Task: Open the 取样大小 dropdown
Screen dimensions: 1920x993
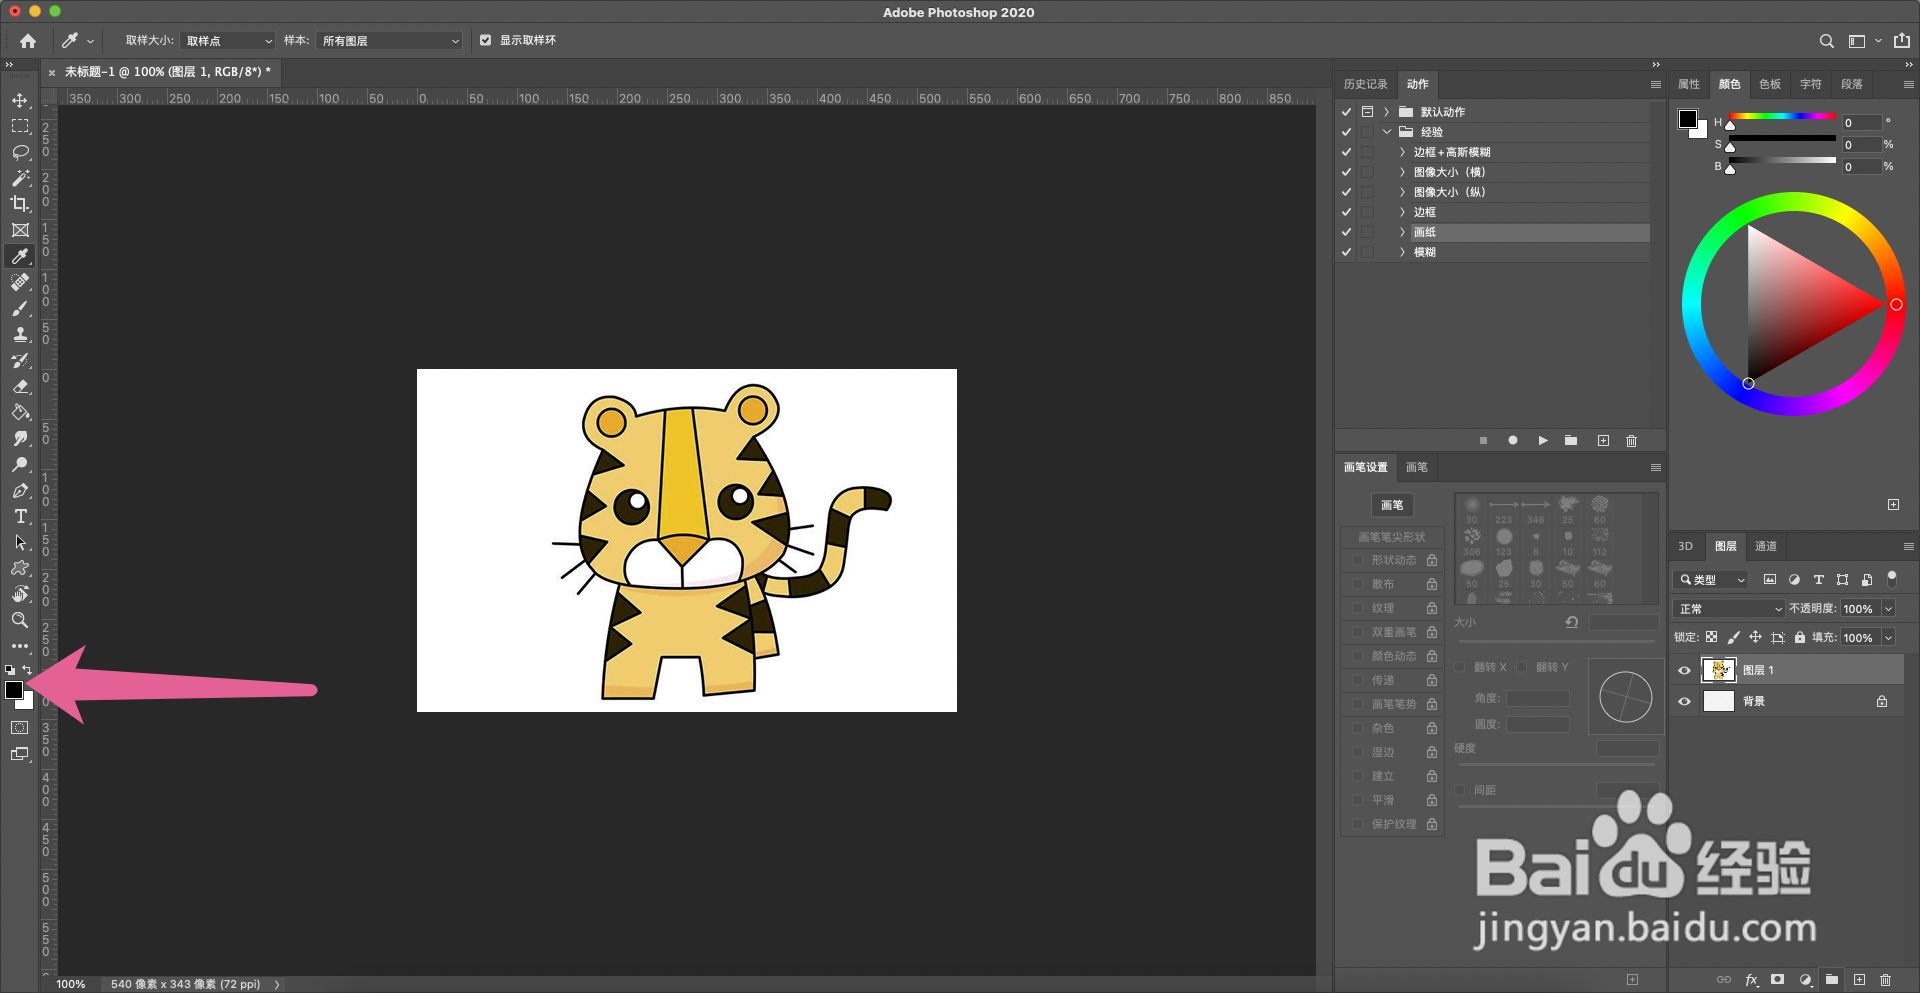Action: pyautogui.click(x=228, y=41)
